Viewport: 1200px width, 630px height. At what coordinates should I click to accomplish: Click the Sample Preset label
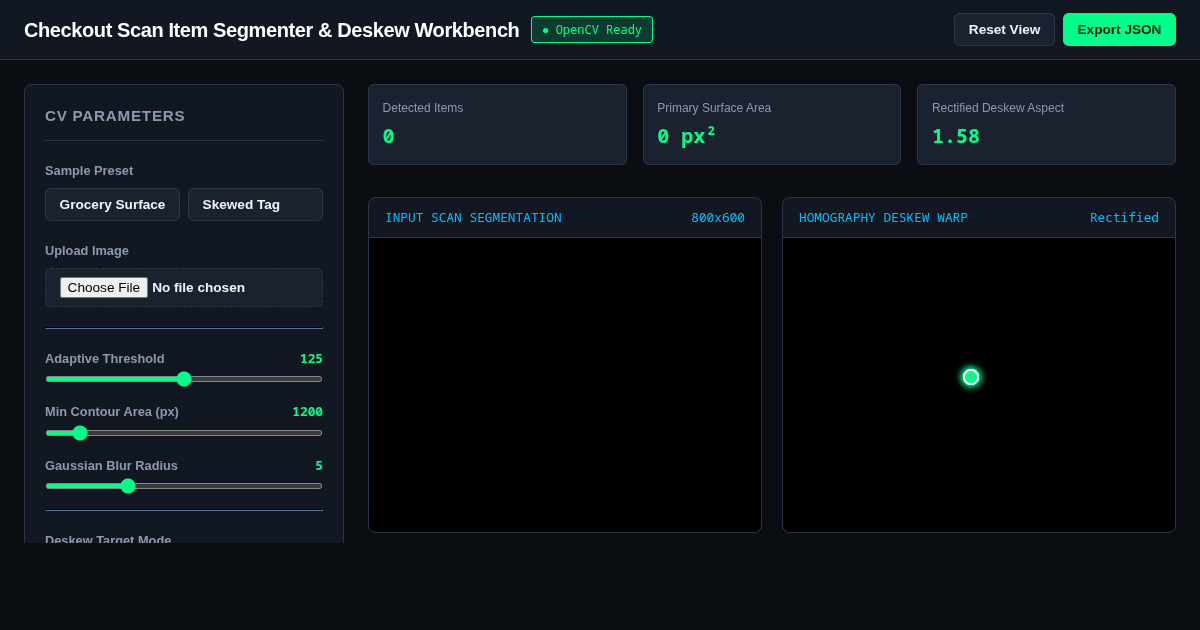click(89, 171)
